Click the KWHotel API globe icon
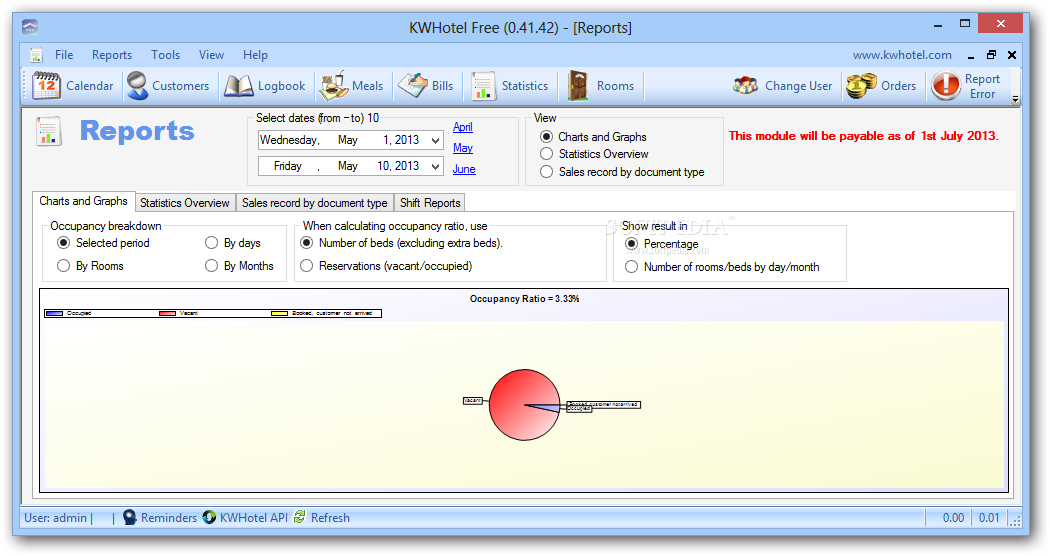This screenshot has height=556, width=1050. click(210, 517)
